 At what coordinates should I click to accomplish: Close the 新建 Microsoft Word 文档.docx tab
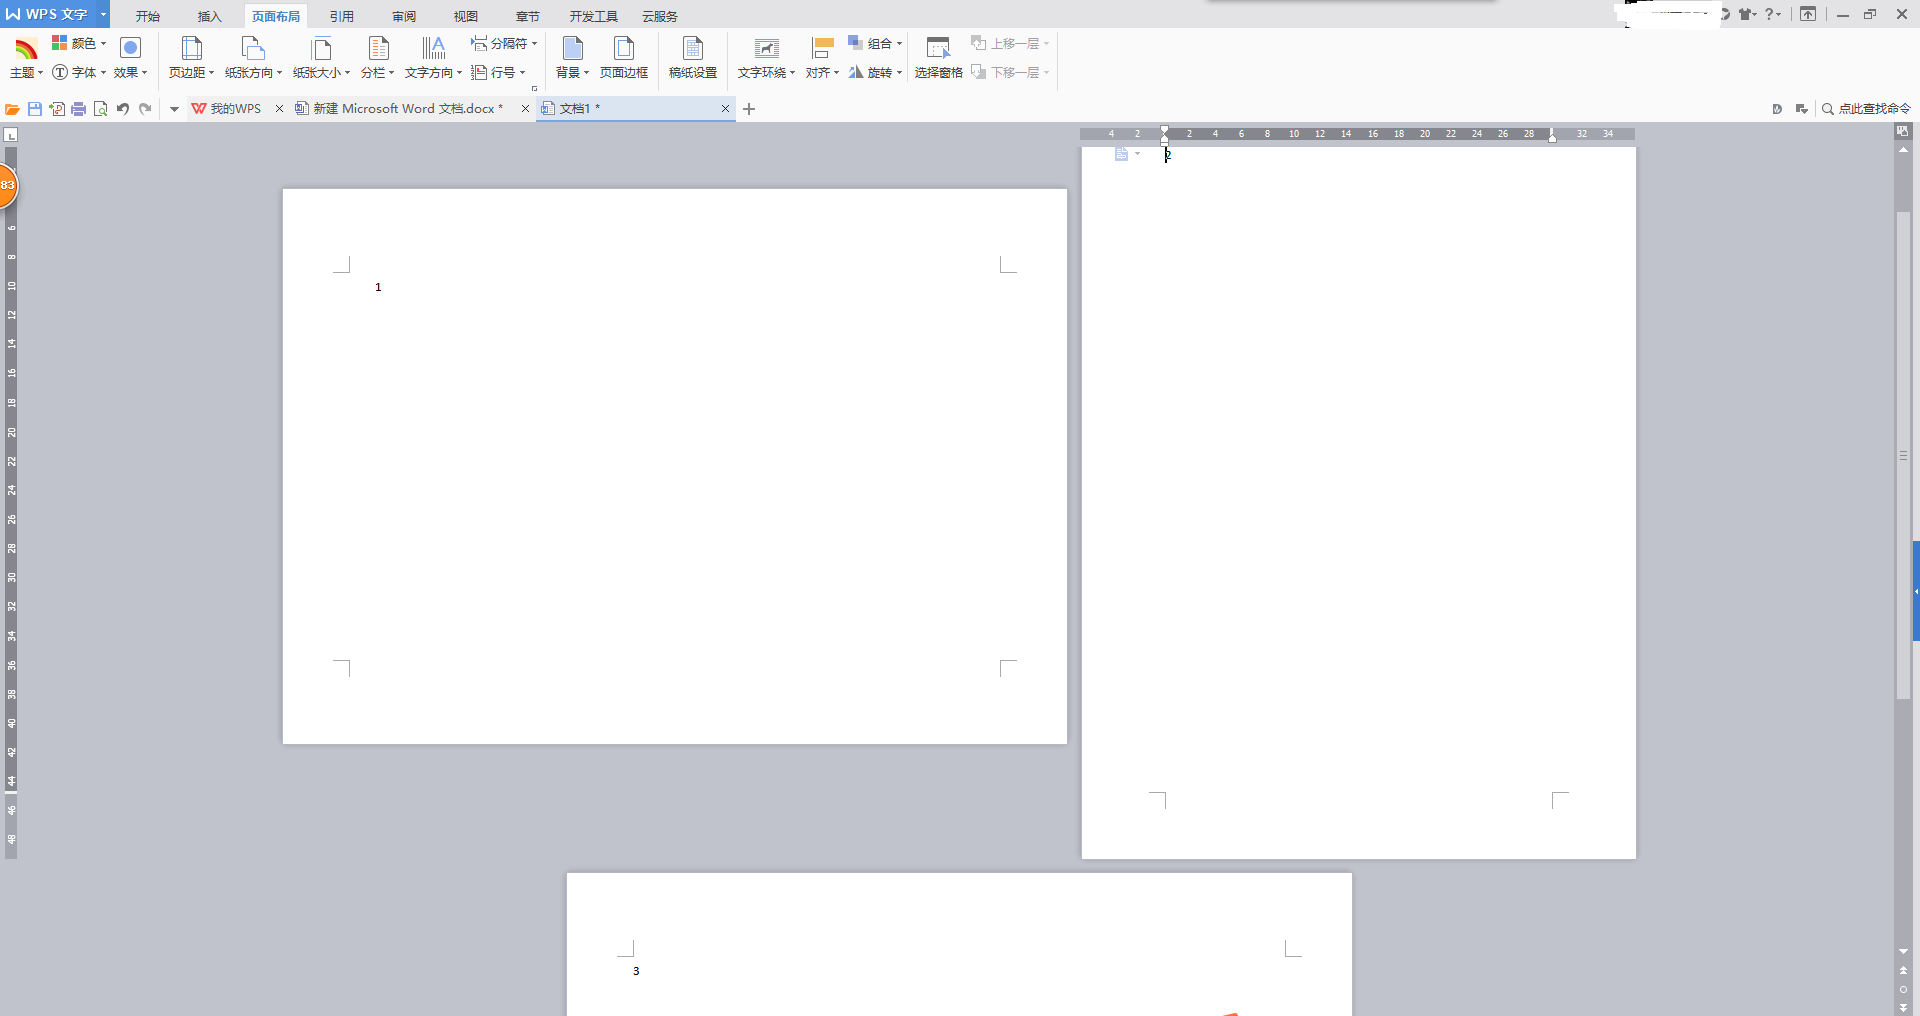click(x=525, y=108)
